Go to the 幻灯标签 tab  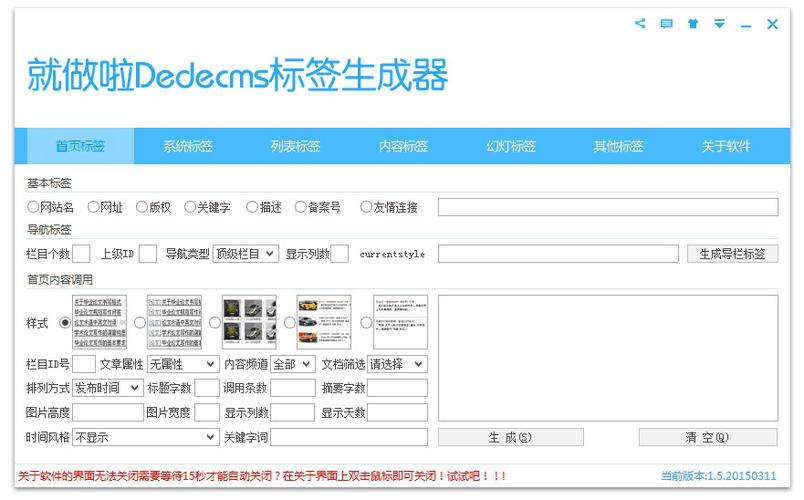coord(511,146)
